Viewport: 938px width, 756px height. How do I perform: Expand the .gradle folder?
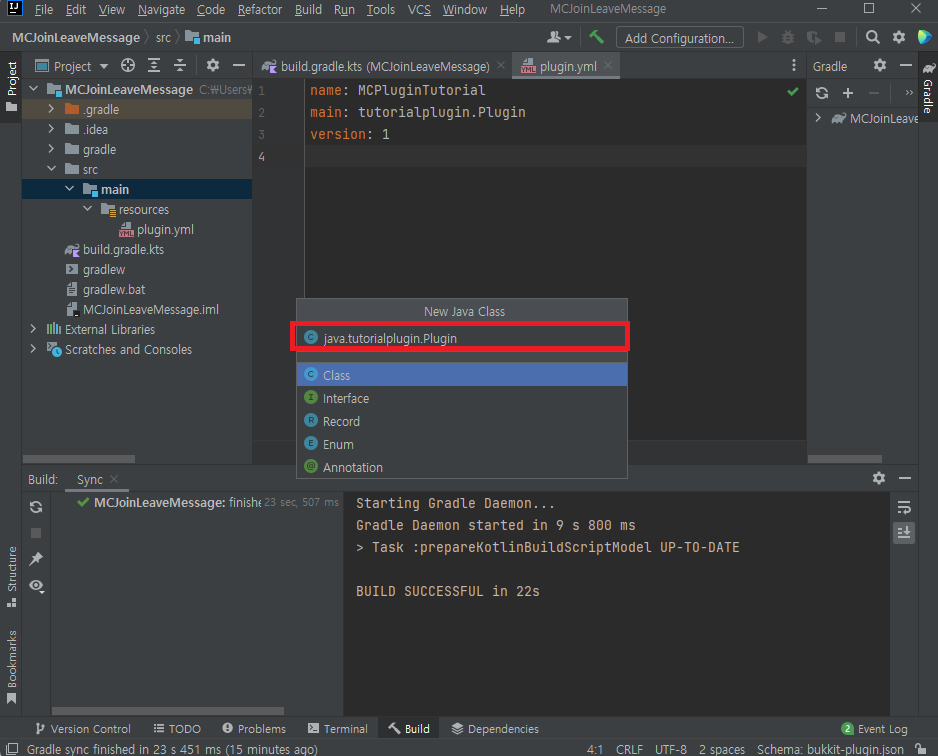[51, 109]
